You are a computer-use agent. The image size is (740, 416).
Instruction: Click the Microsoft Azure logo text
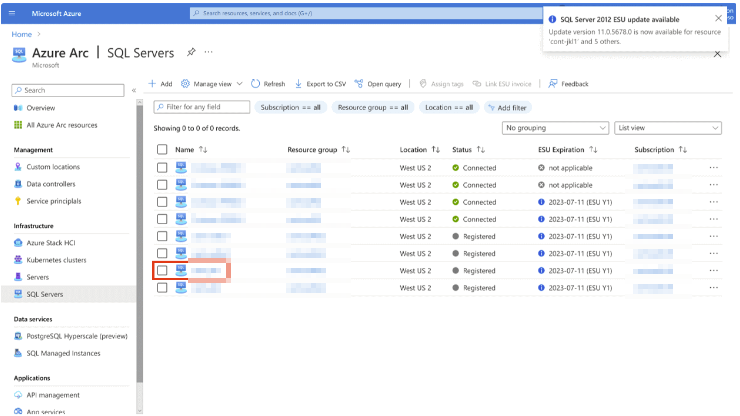pos(56,14)
